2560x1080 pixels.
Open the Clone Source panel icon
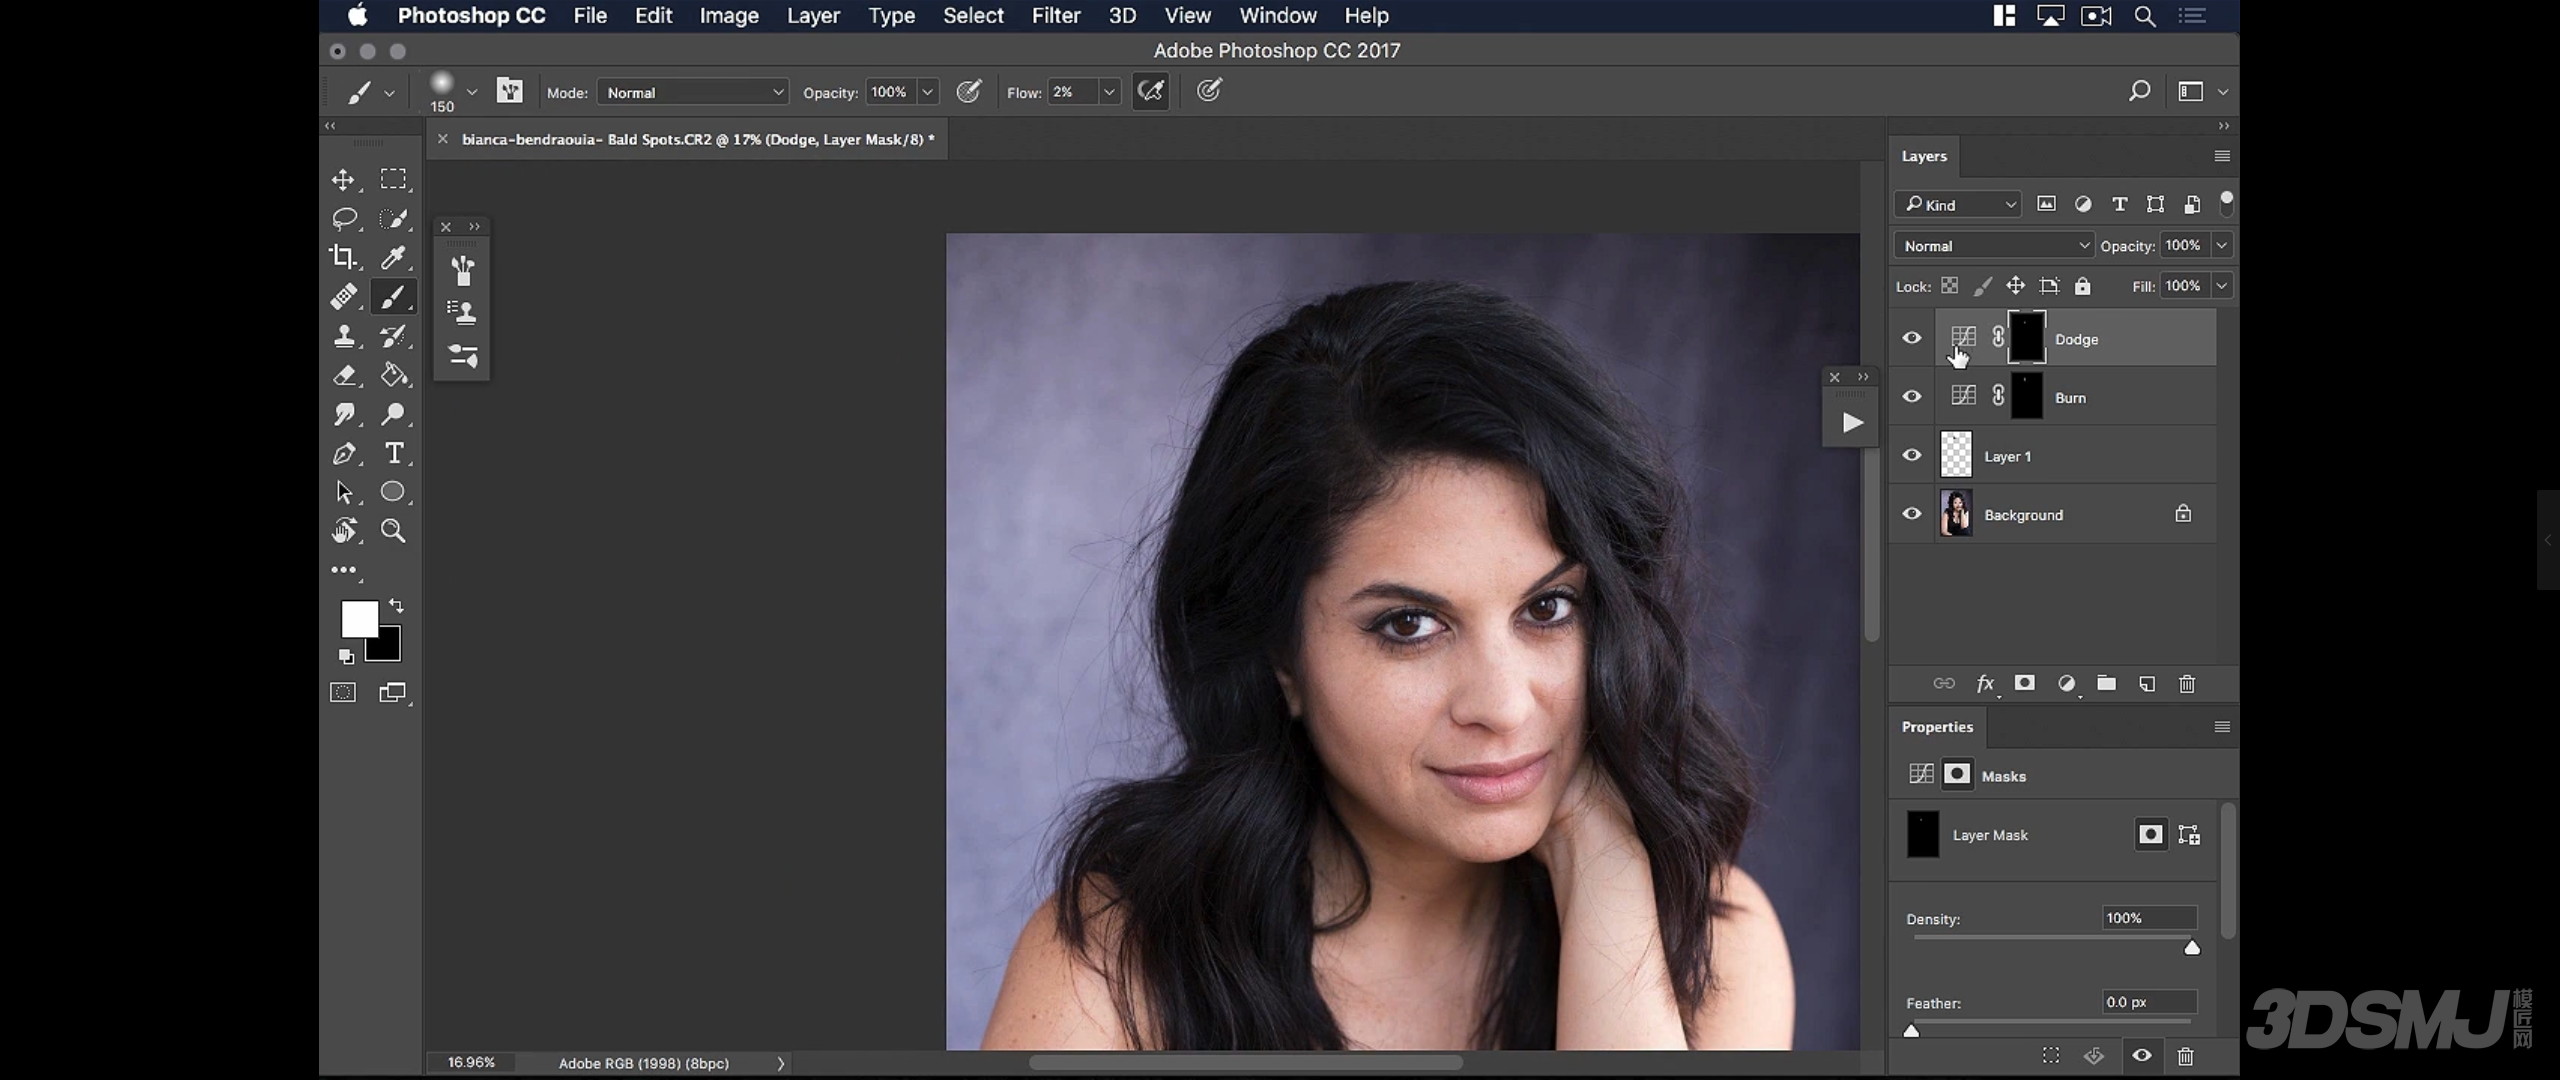[x=462, y=313]
